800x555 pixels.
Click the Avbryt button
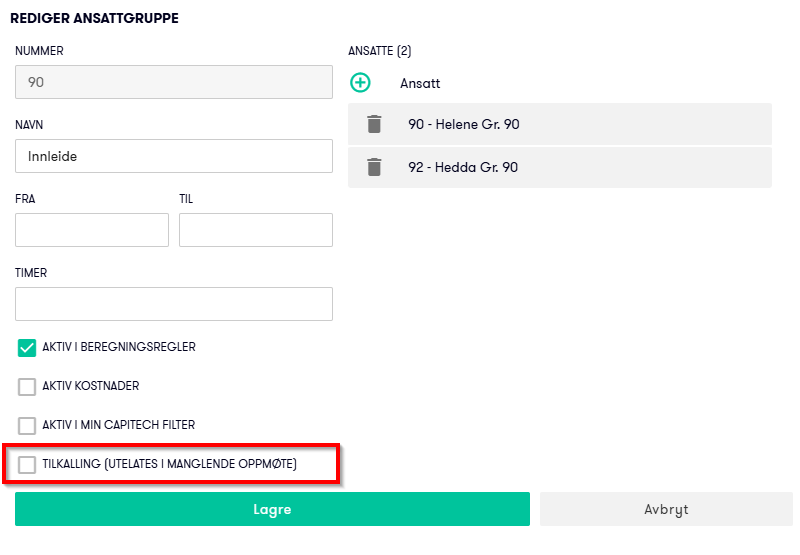tap(666, 509)
